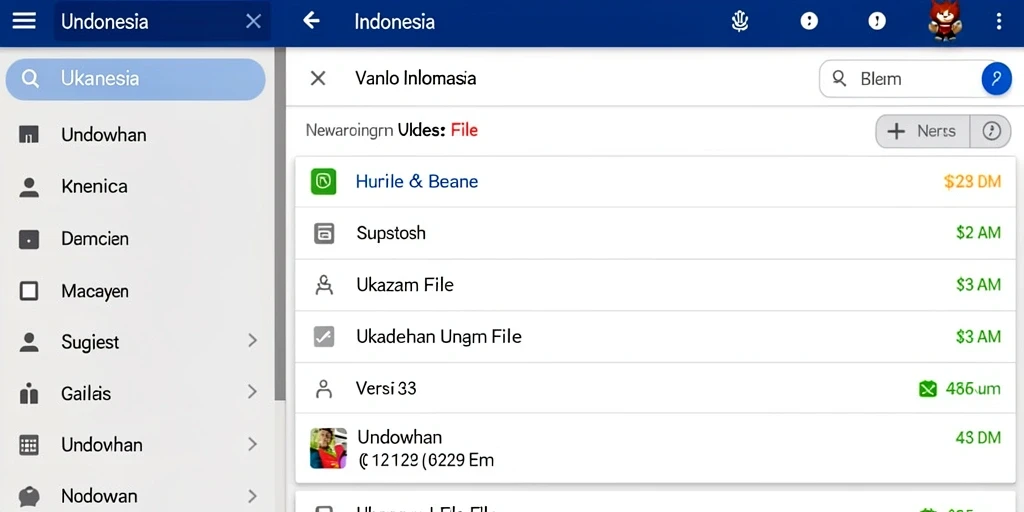Go back using the arrow beside Indonesia
The width and height of the screenshot is (1024, 512).
pos(311,21)
